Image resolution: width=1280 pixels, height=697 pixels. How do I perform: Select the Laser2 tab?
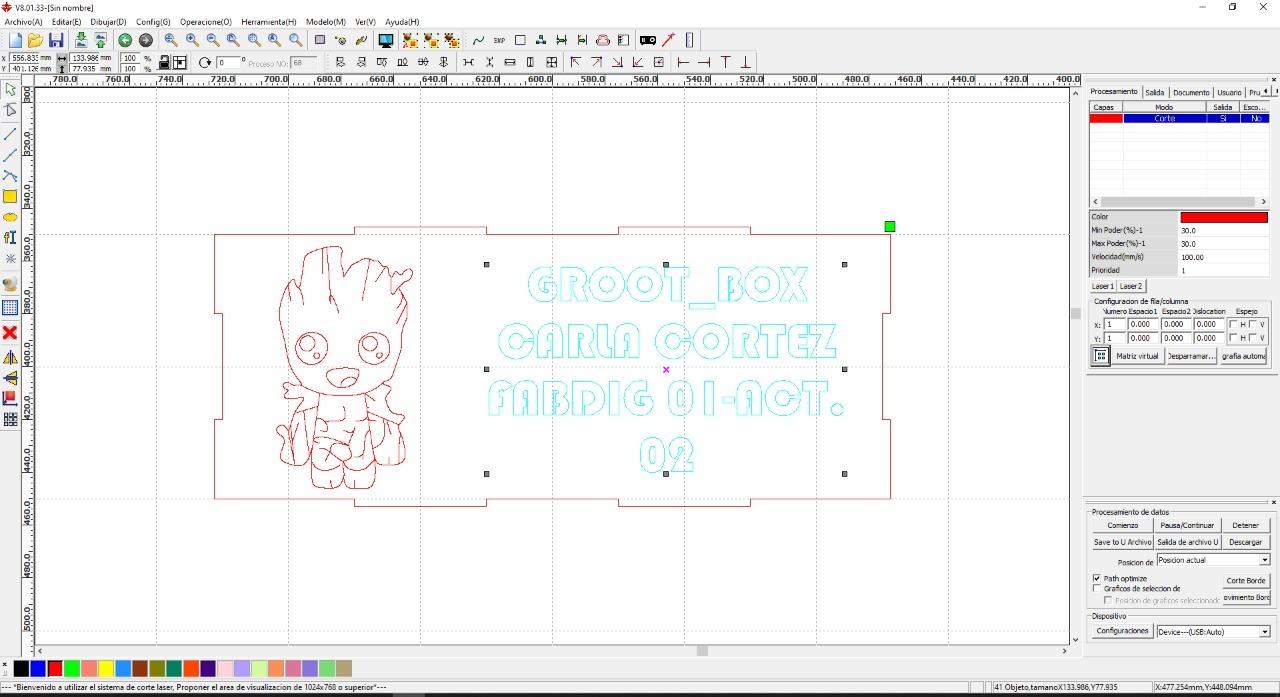coord(1131,286)
